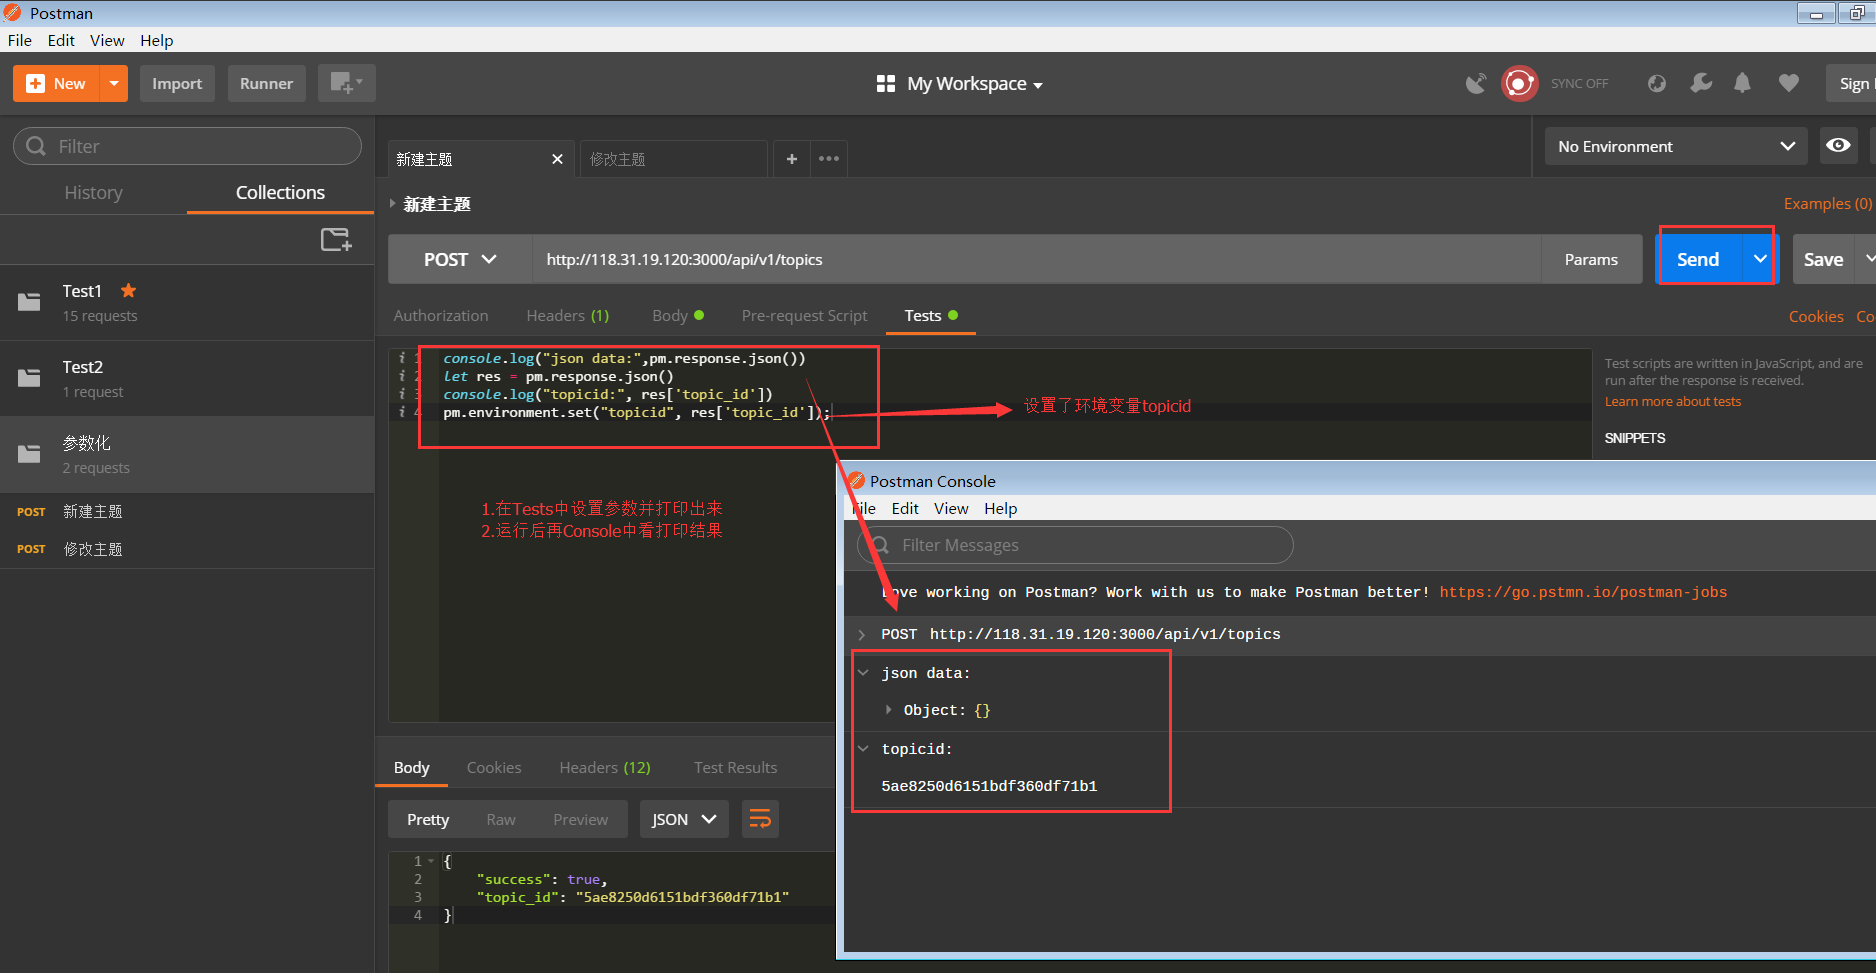1876x973 pixels.
Task: Click the red SYNC OFF sync icon
Action: (x=1519, y=84)
